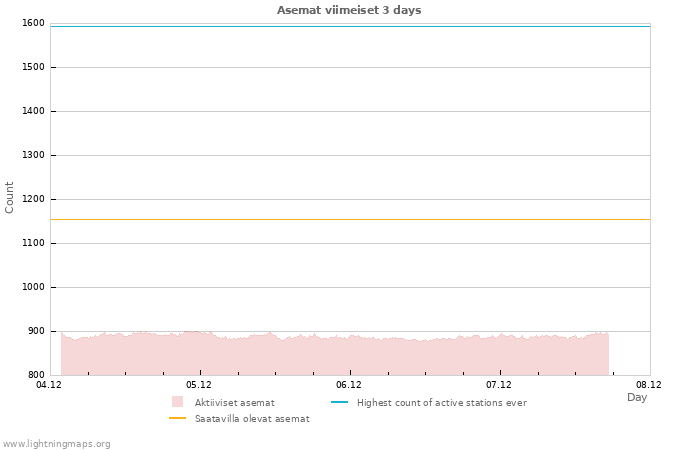
Task: Click the Count y-axis title
Action: pos(10,197)
